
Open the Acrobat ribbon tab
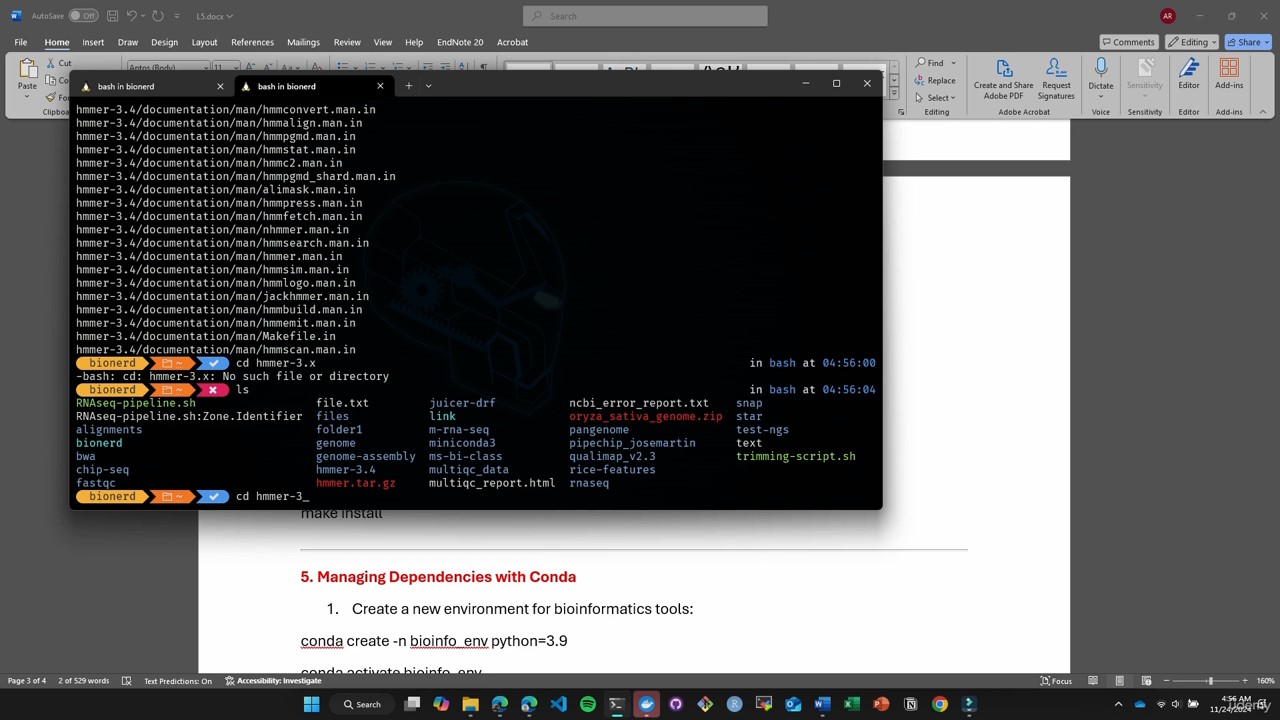pyautogui.click(x=512, y=42)
